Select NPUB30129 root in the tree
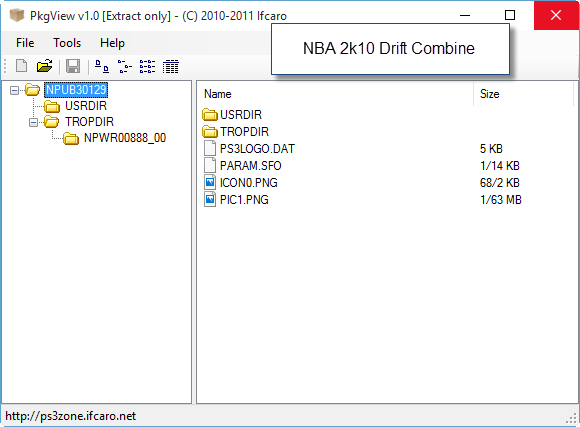The width and height of the screenshot is (580, 427). 76,90
